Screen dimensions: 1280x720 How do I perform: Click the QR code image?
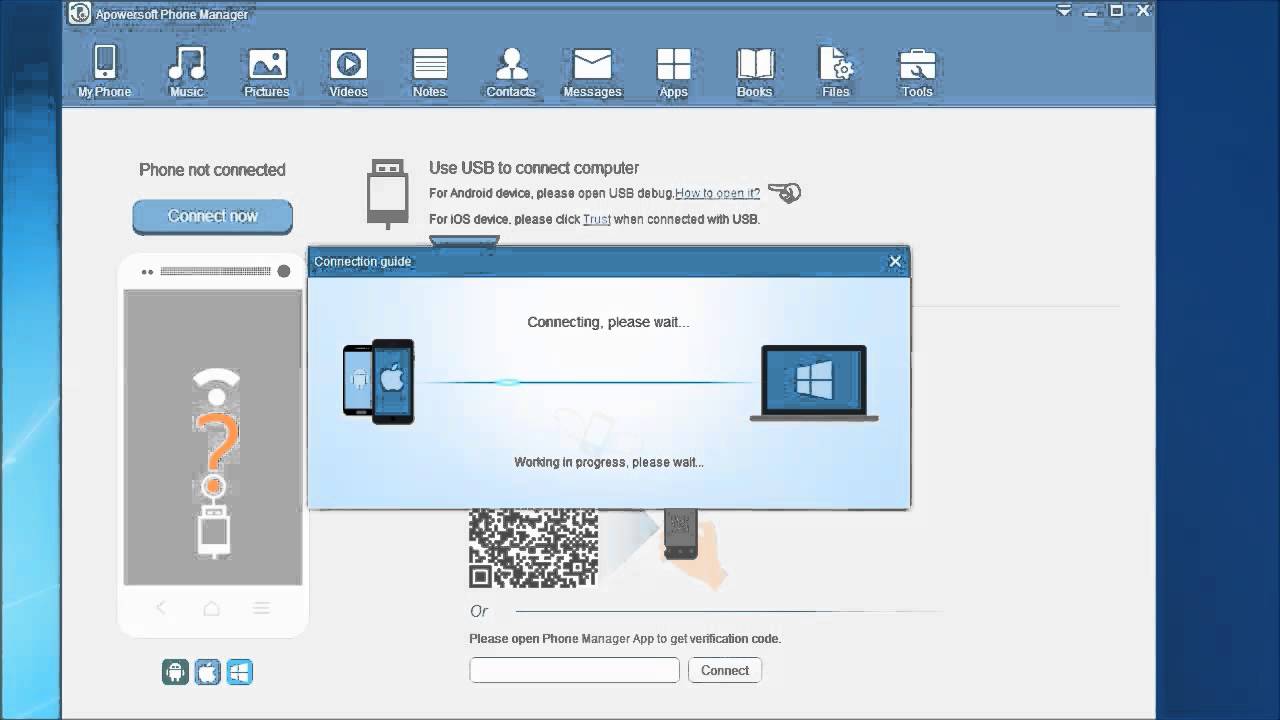tap(534, 548)
